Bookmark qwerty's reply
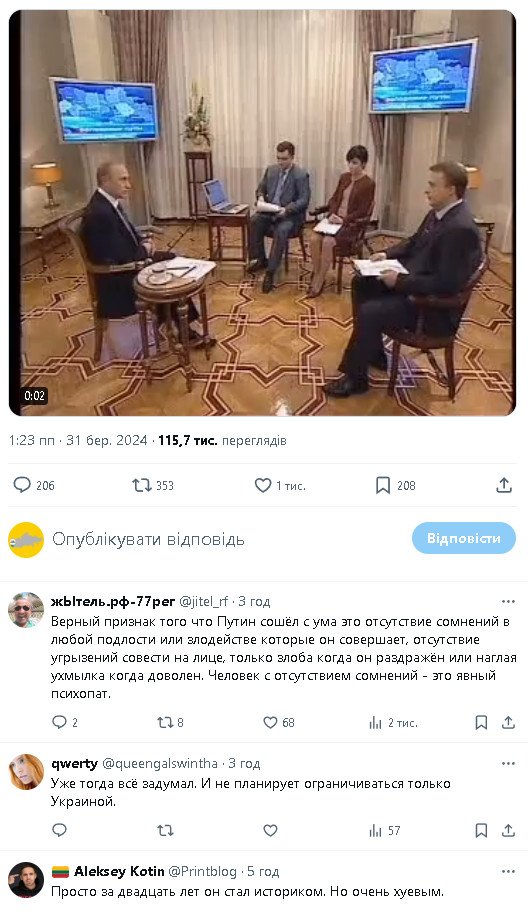 481,830
